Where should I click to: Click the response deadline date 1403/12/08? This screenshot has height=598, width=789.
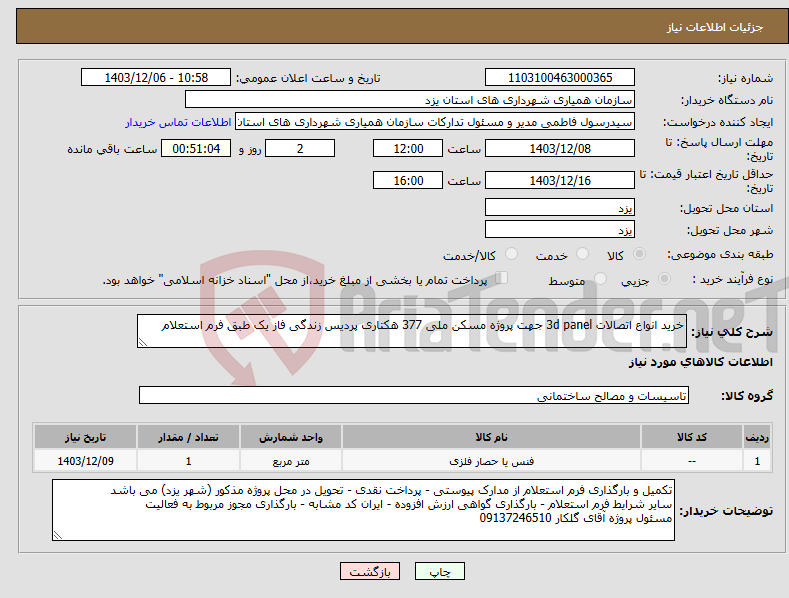(x=560, y=148)
